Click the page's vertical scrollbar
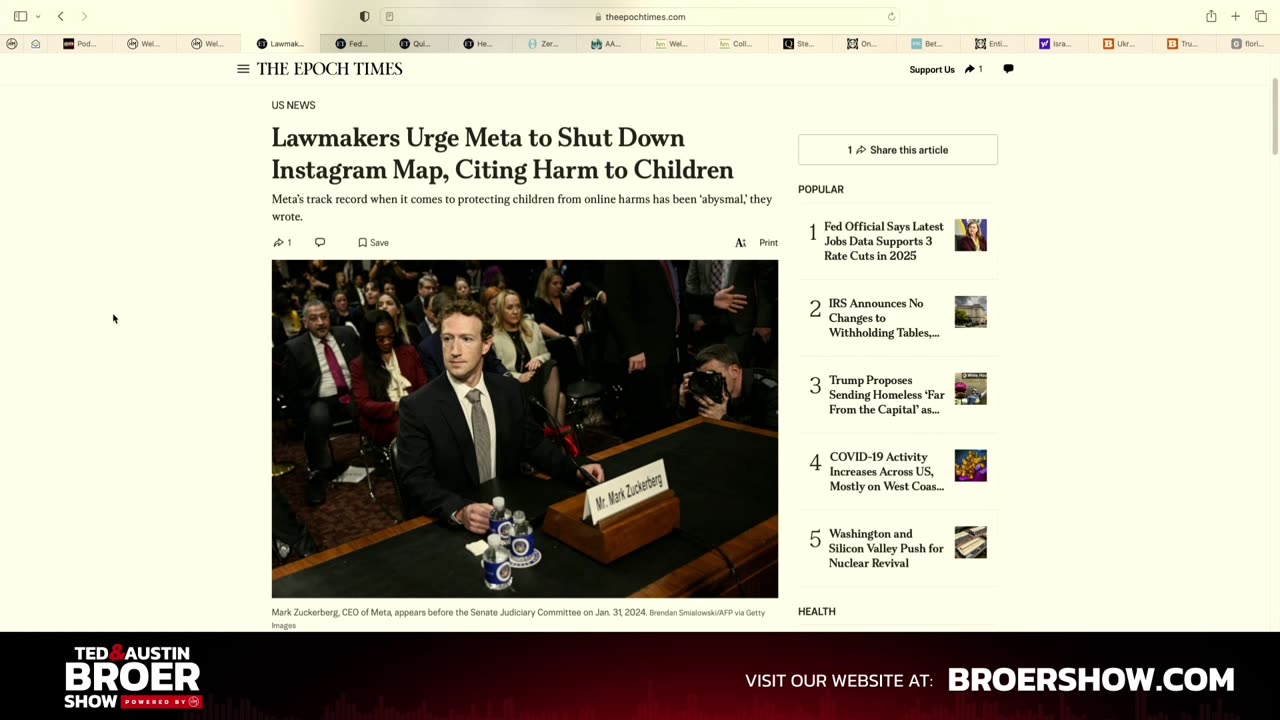The height and width of the screenshot is (720, 1280). (x=1274, y=115)
